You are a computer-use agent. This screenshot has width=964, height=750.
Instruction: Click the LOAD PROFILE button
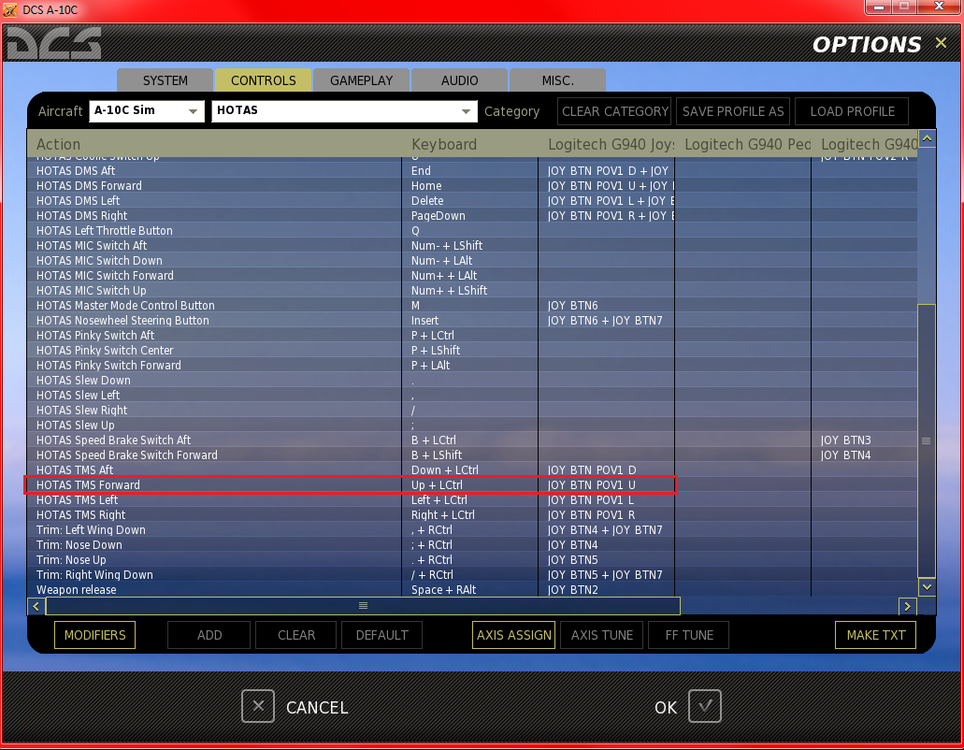(x=852, y=111)
